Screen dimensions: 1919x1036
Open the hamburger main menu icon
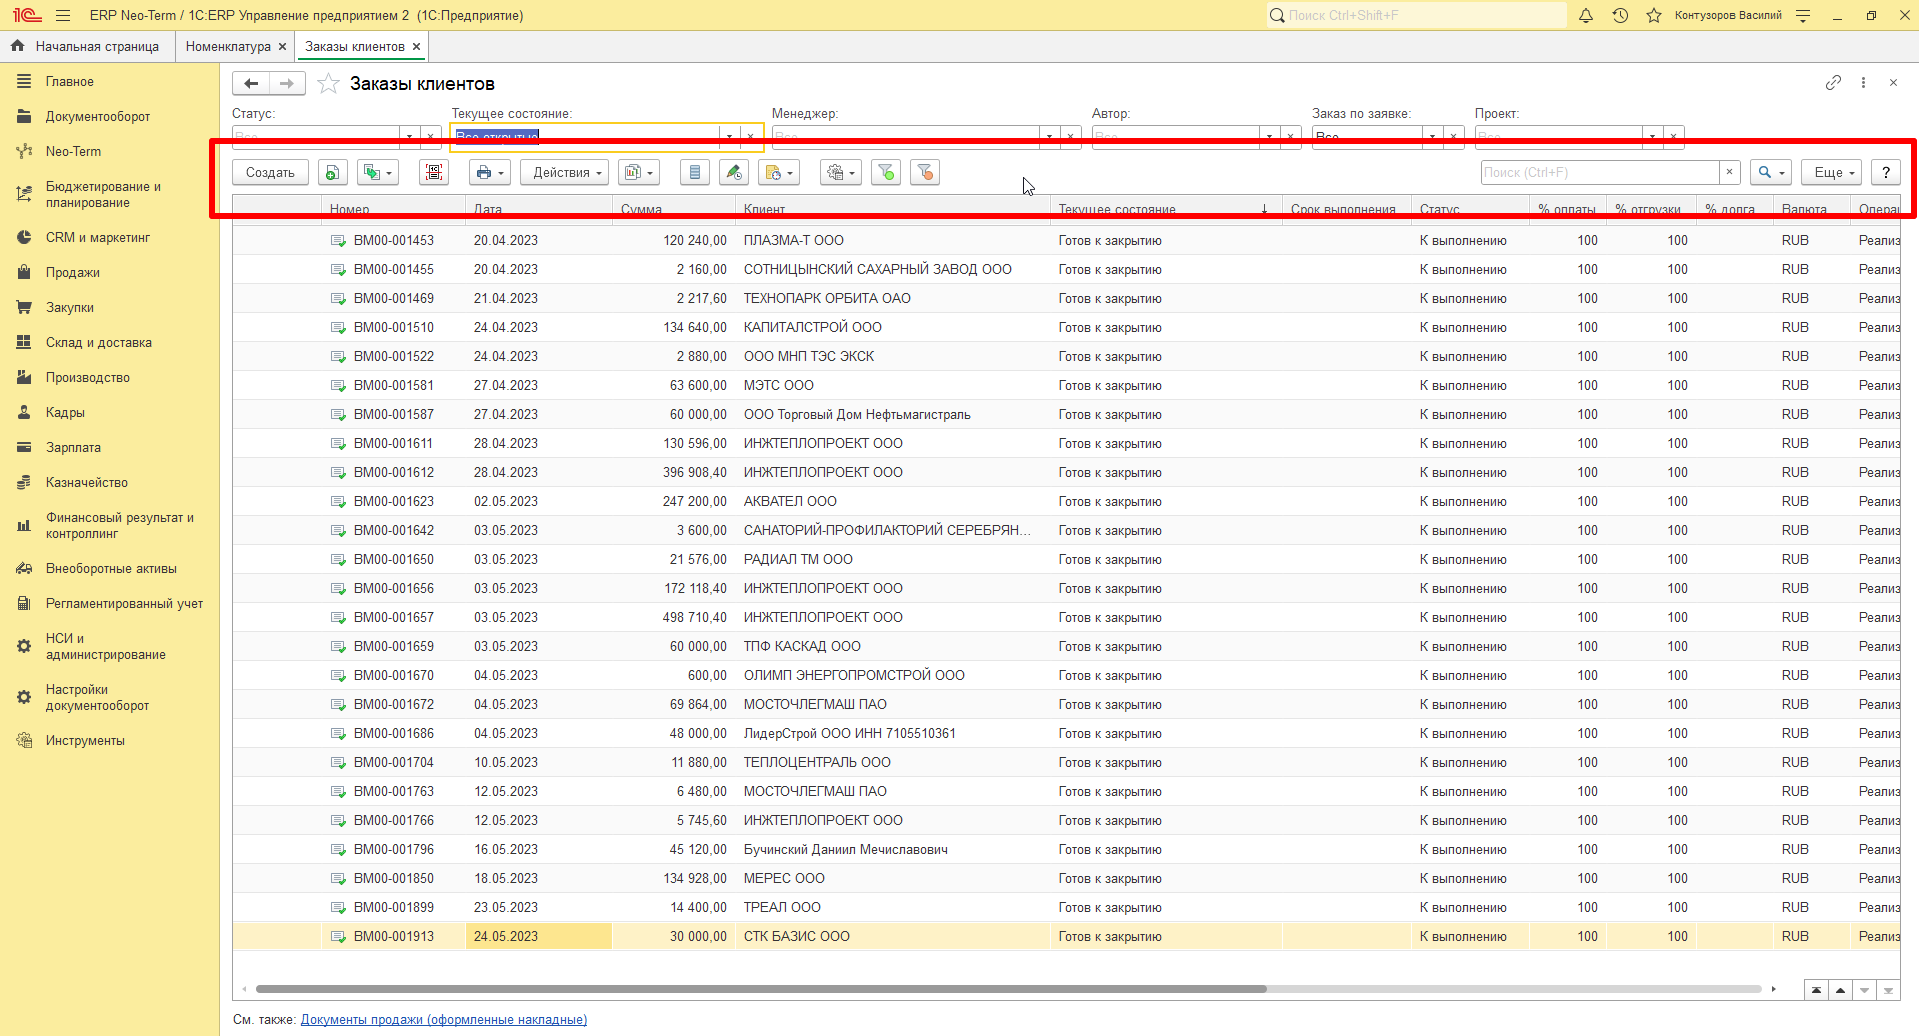tap(63, 15)
